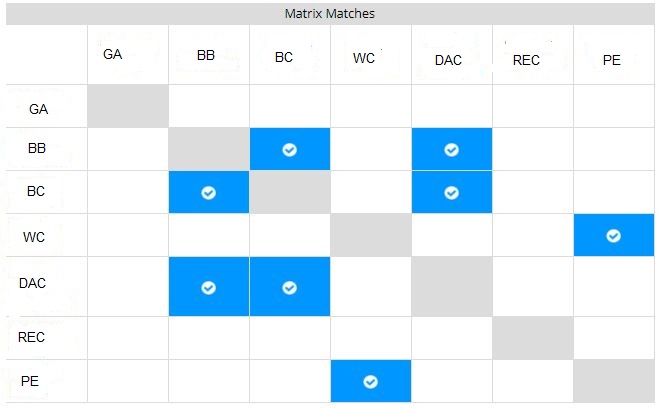663x408 pixels.
Task: Click the DAC column header
Action: [x=448, y=60]
